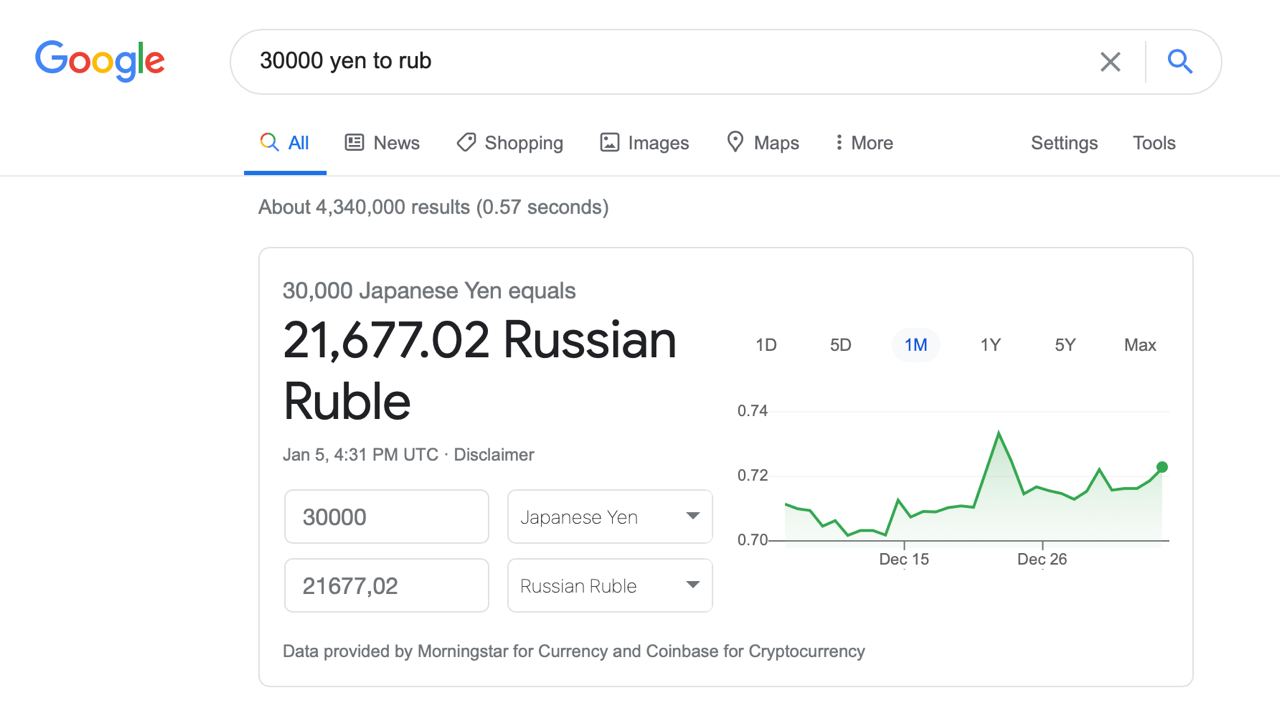Select the 1D chart range
Image resolution: width=1280 pixels, height=706 pixels.
[766, 345]
